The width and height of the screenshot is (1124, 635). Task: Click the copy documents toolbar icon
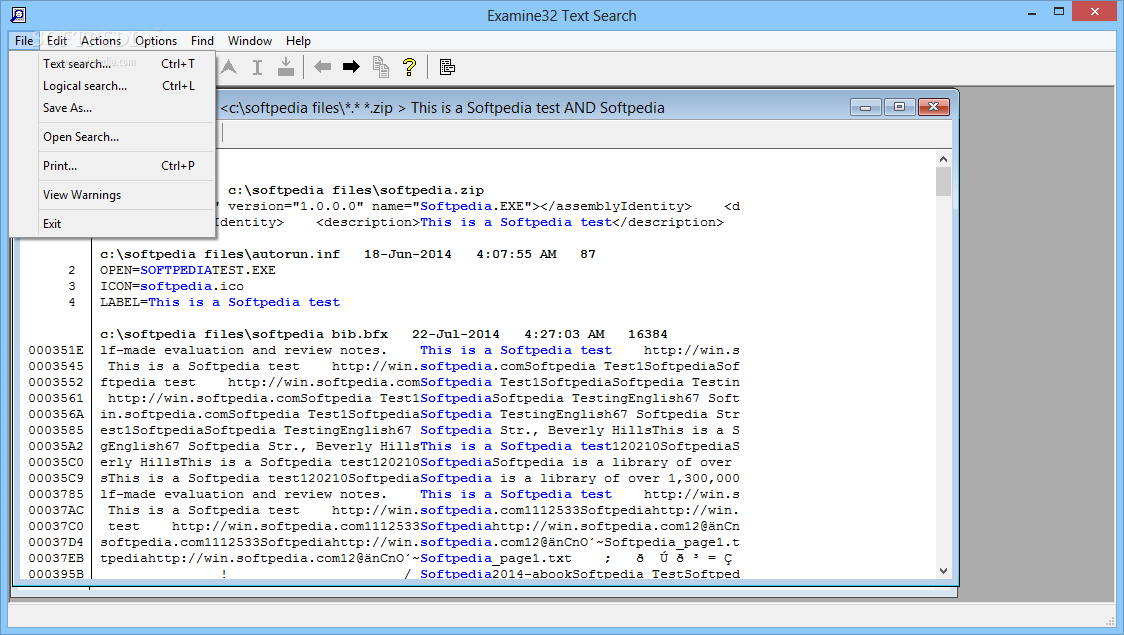coord(381,67)
